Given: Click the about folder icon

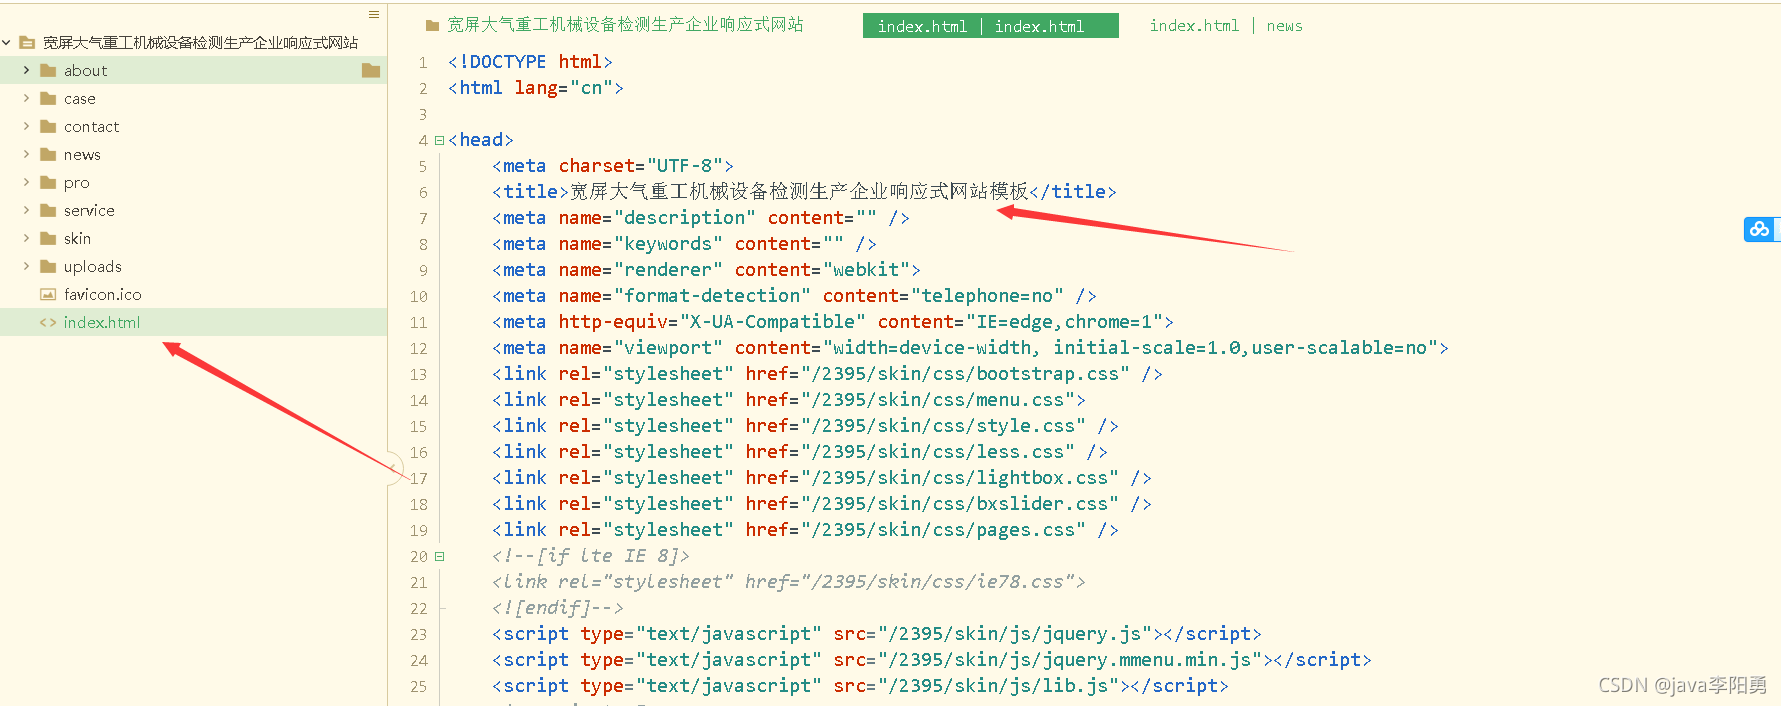Looking at the screenshot, I should coord(48,71).
